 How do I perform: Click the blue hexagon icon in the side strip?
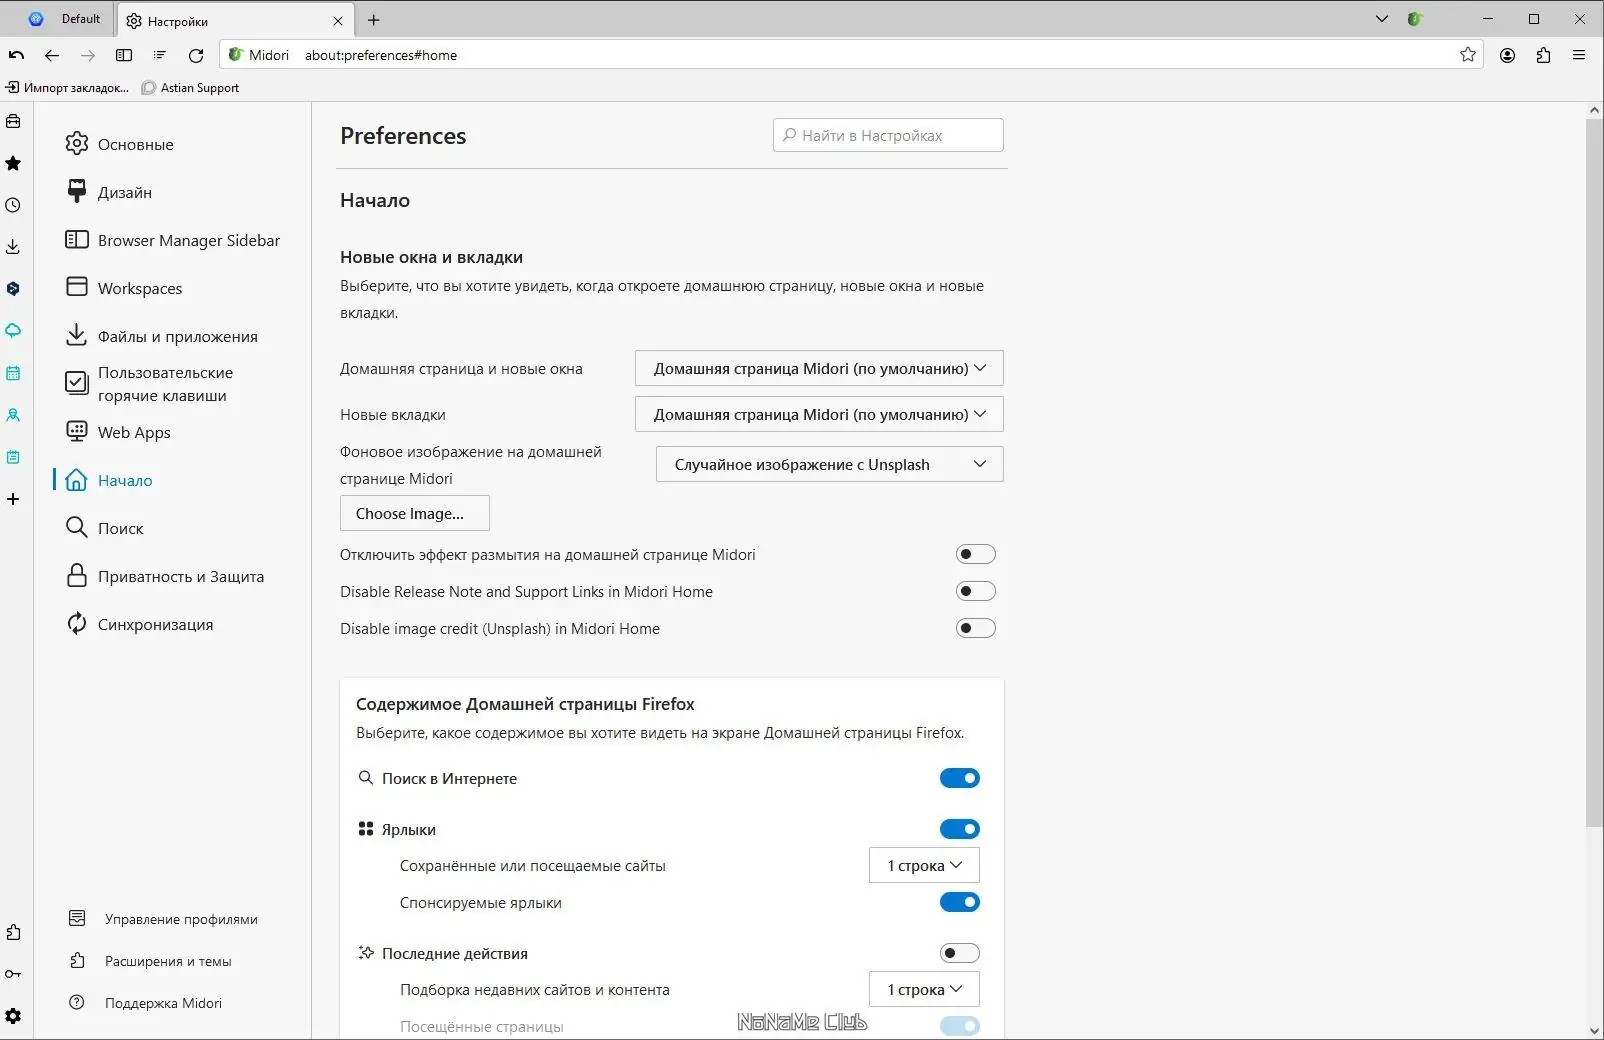tap(13, 289)
